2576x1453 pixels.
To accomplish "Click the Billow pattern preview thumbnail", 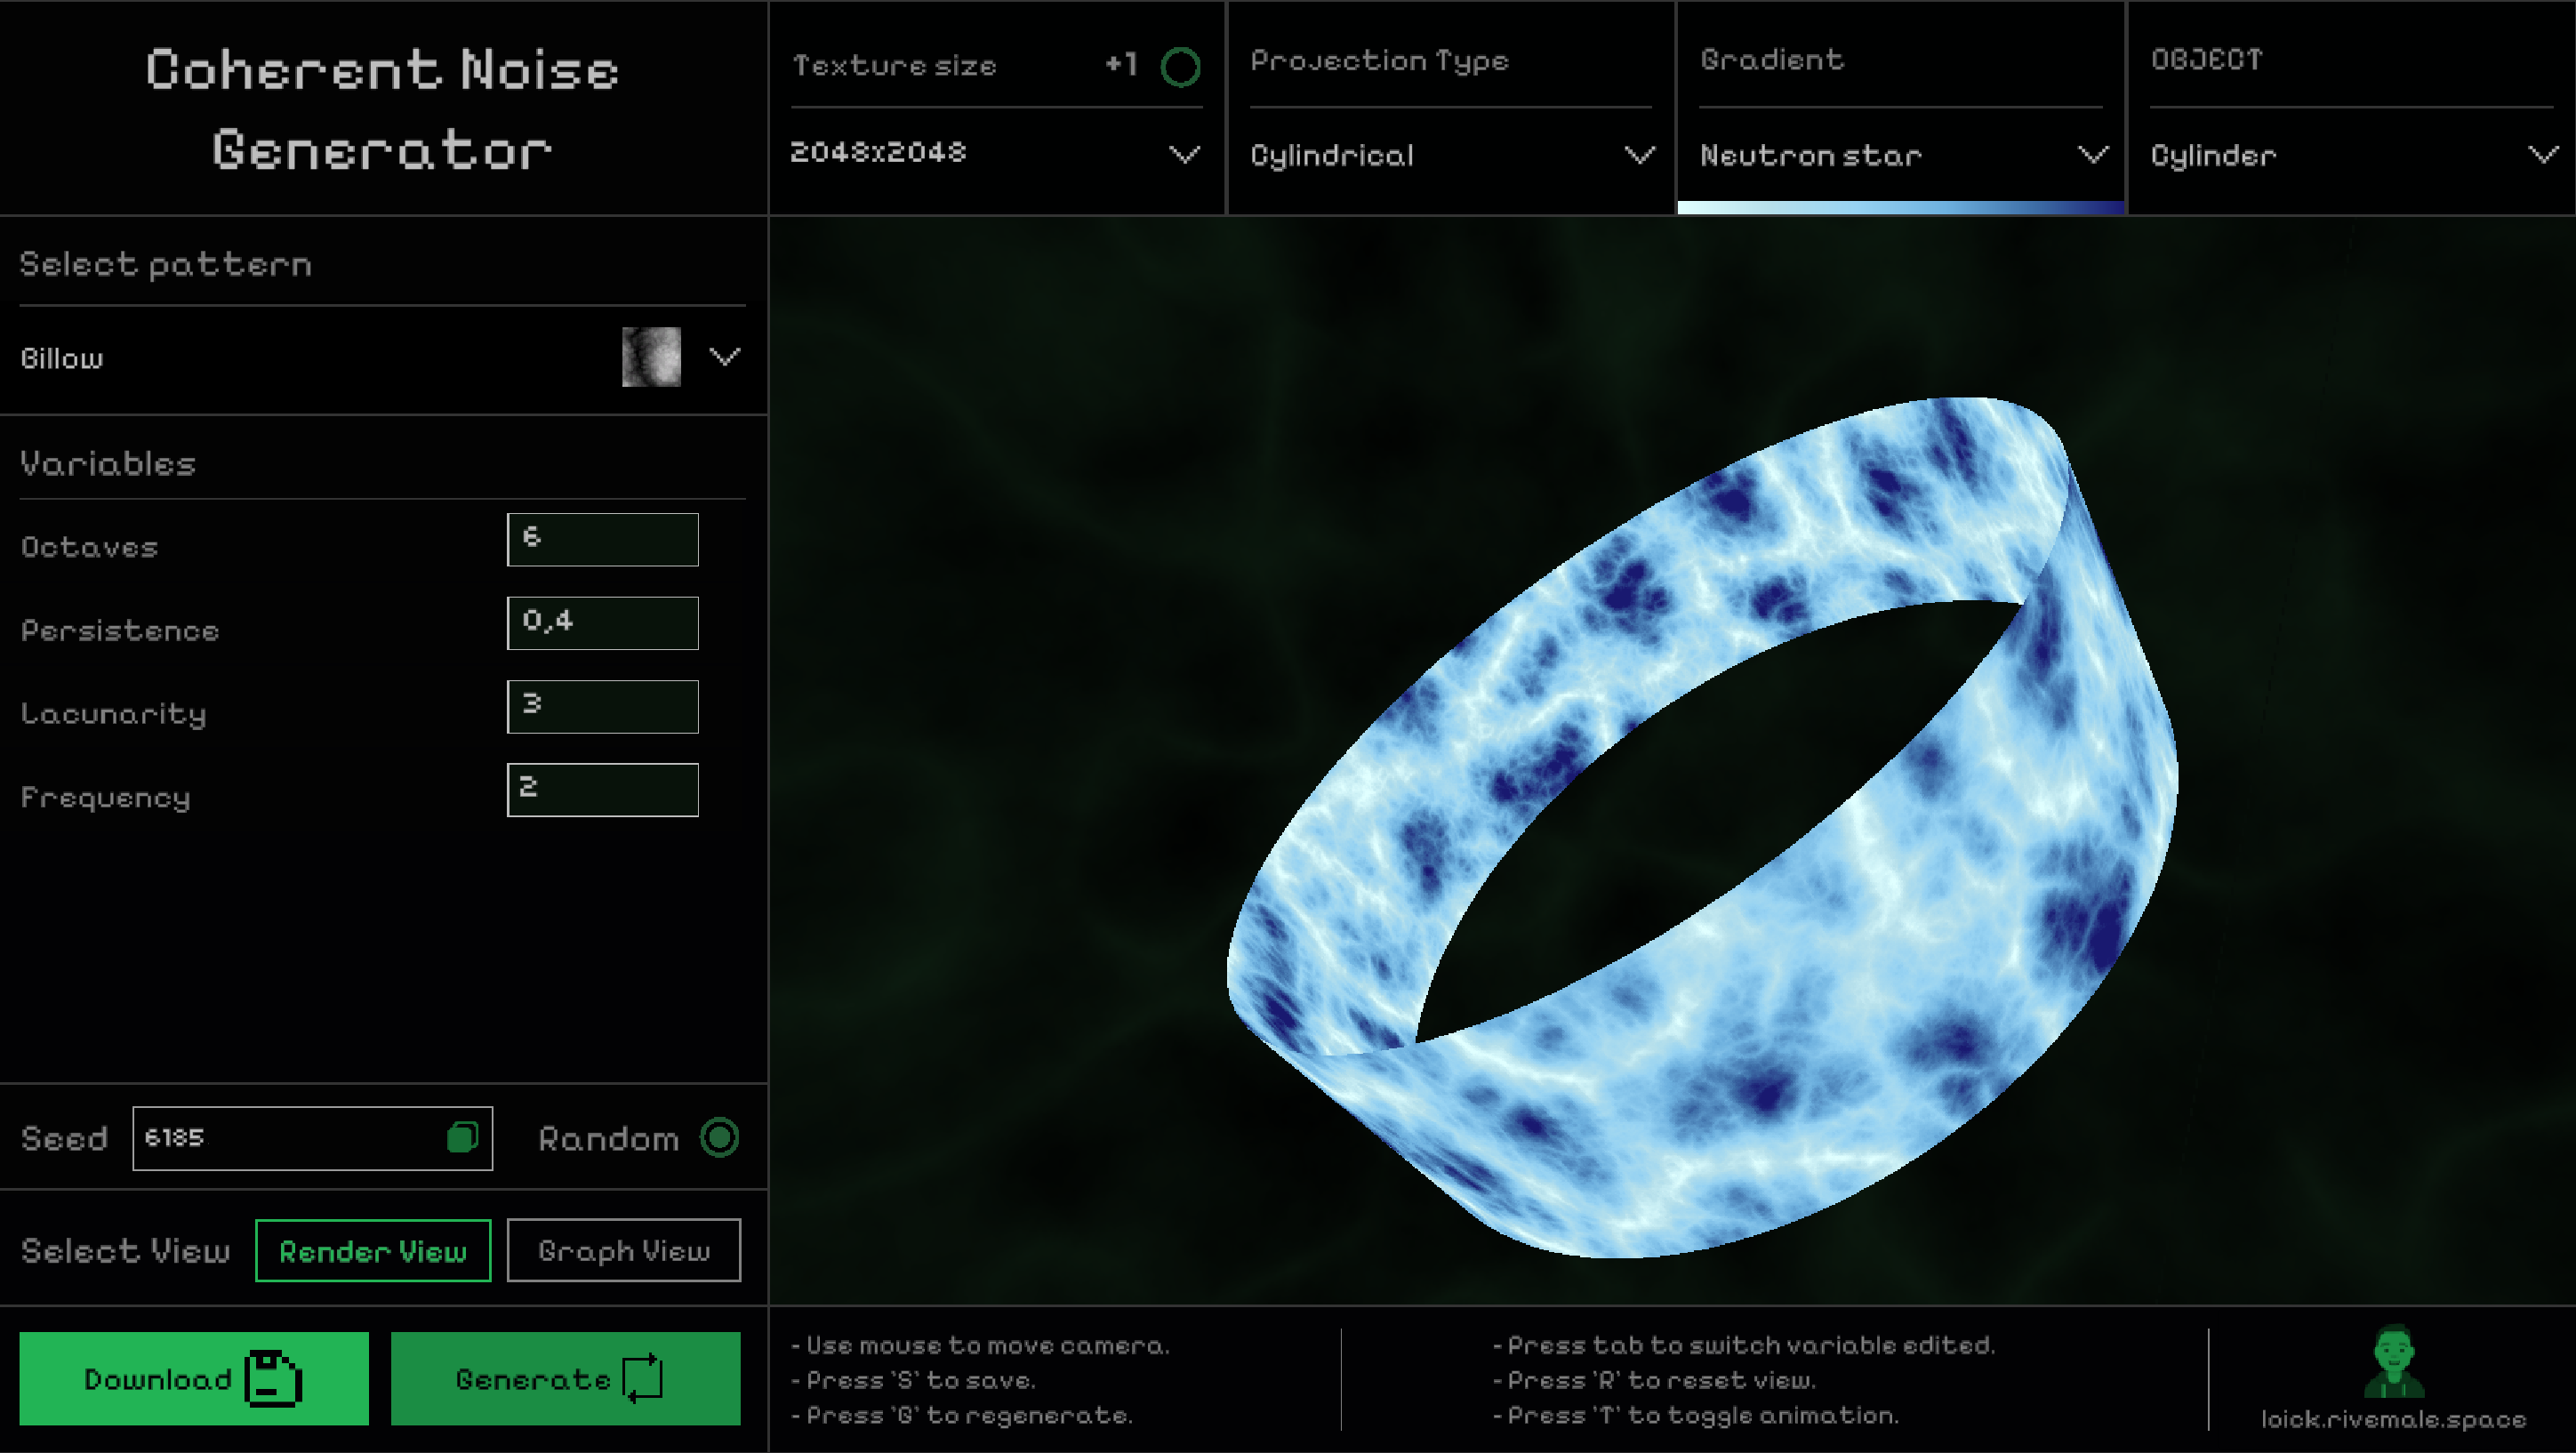I will pos(651,357).
